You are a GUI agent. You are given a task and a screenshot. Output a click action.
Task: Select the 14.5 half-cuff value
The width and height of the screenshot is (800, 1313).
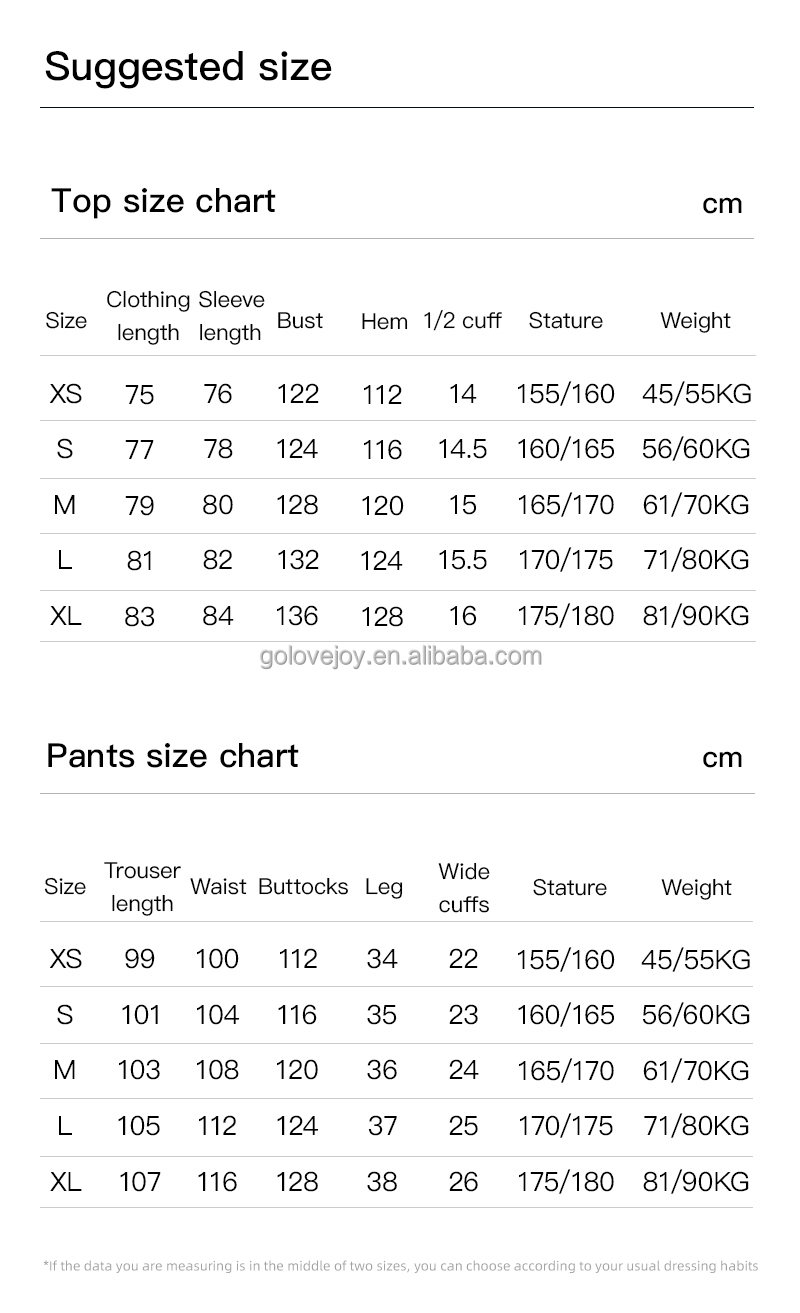pos(462,449)
